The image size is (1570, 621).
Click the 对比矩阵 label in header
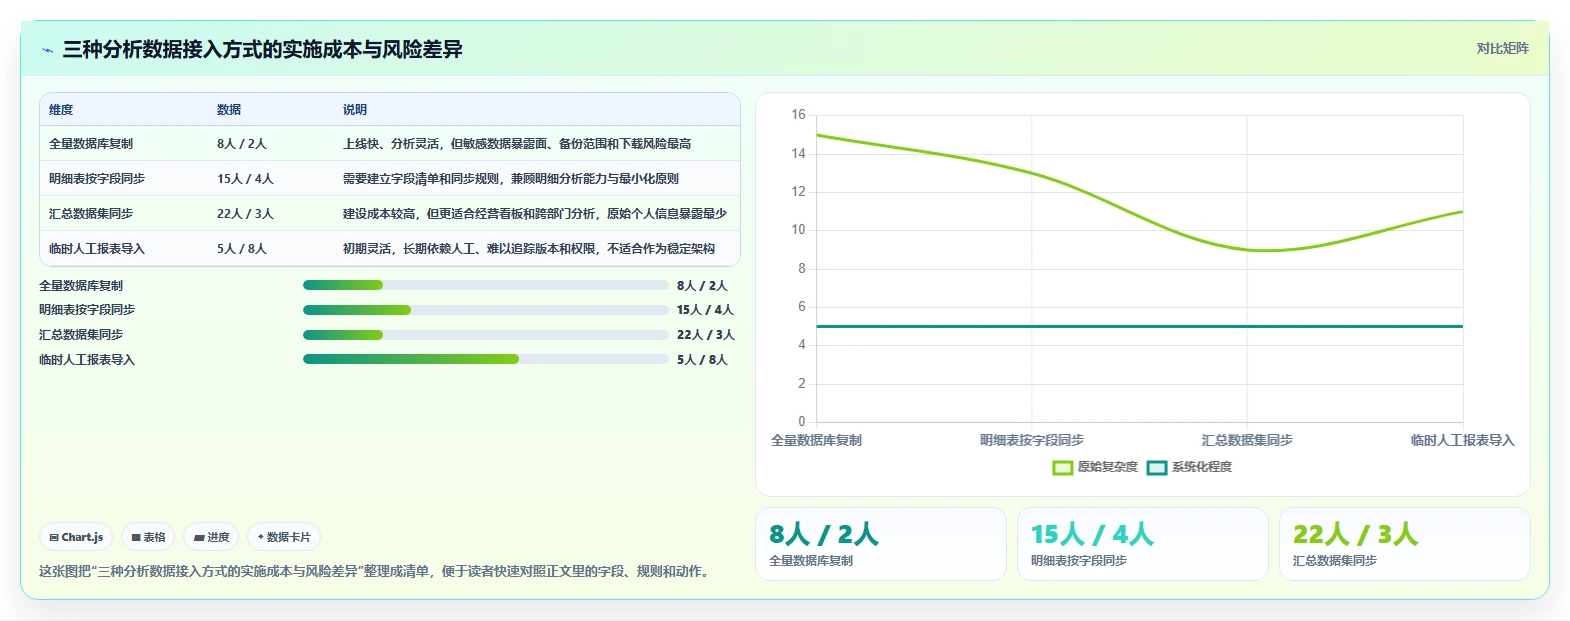click(1502, 48)
